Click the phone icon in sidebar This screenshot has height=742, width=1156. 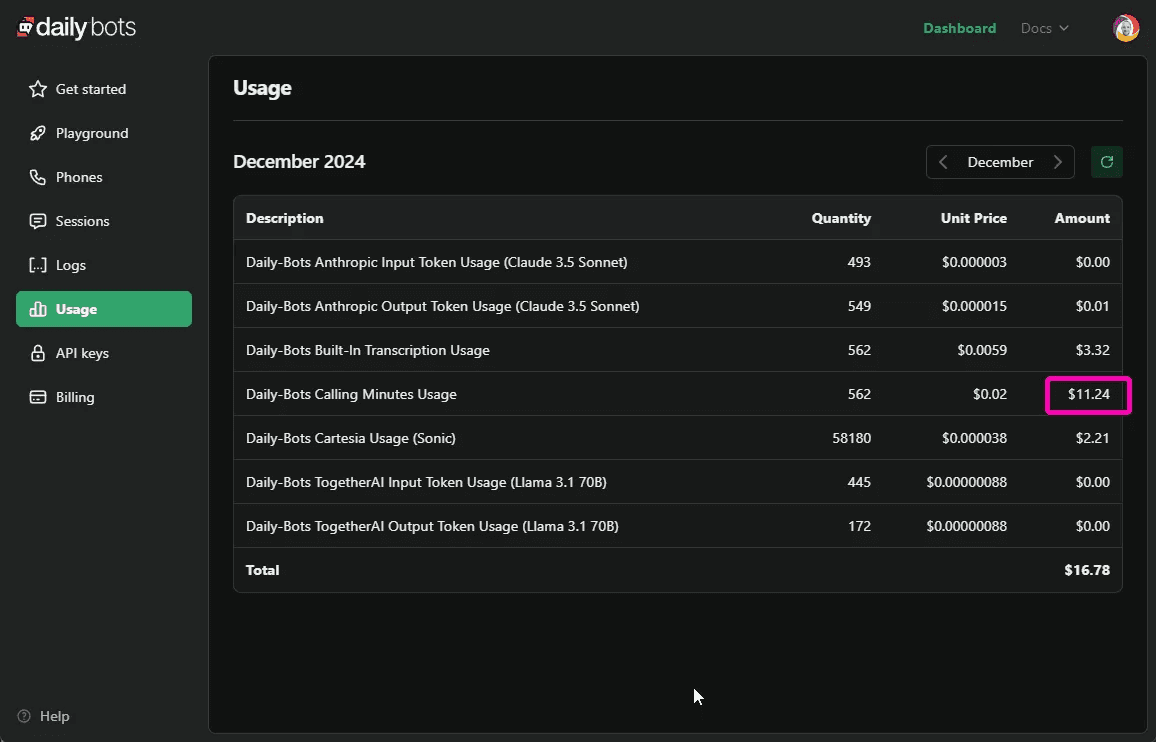point(38,177)
